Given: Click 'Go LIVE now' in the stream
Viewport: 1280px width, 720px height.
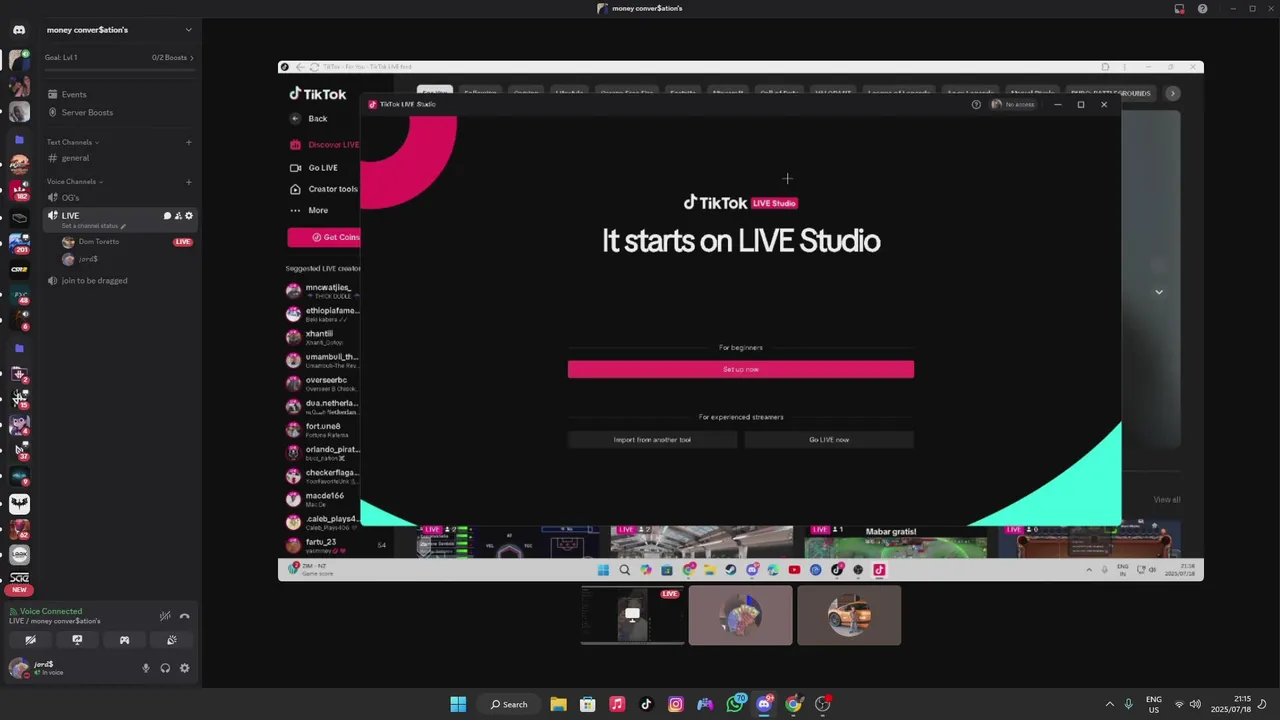Looking at the screenshot, I should click(x=829, y=440).
